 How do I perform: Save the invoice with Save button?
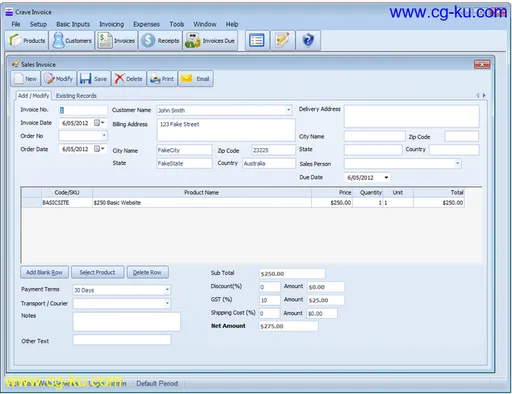[x=94, y=79]
